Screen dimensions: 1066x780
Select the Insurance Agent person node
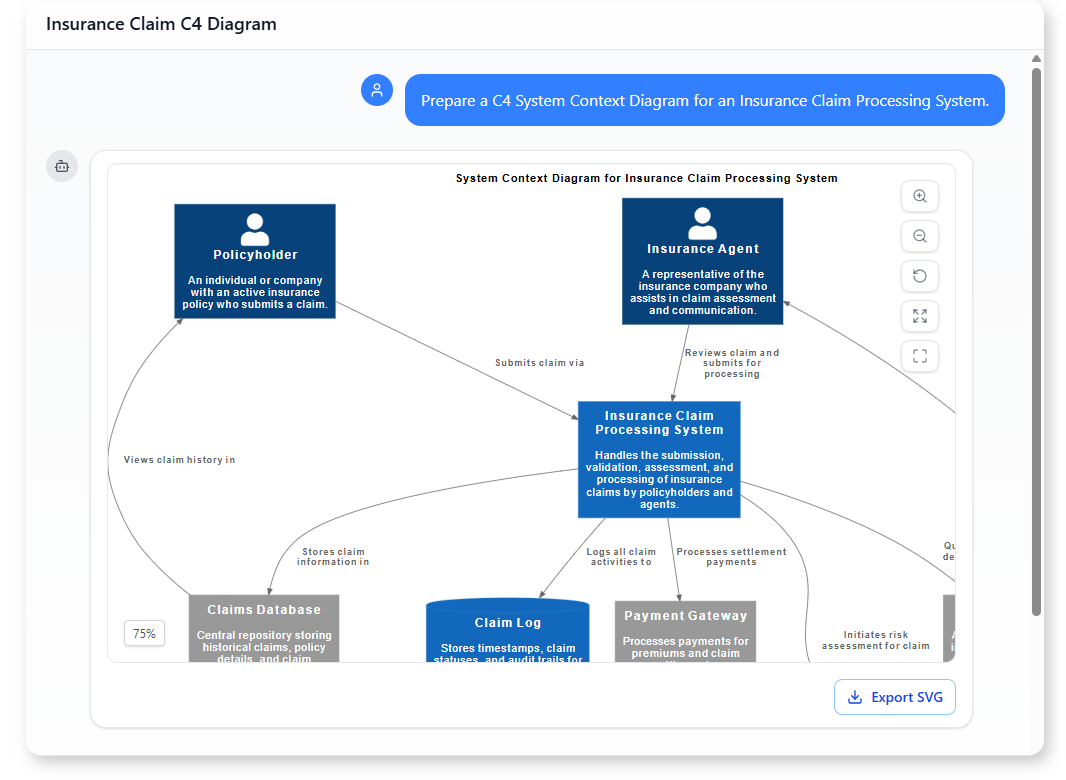click(702, 261)
